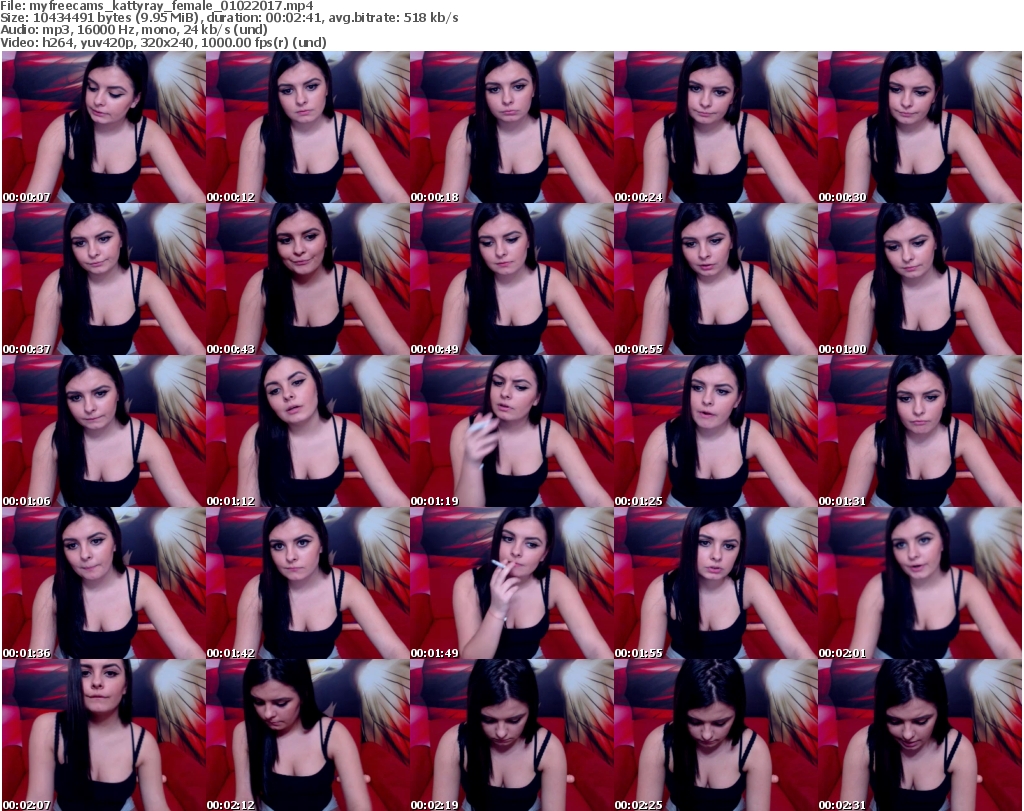Select the thumbnail timestamped 00:00:30
The height and width of the screenshot is (811, 1024).
pyautogui.click(x=920, y=127)
